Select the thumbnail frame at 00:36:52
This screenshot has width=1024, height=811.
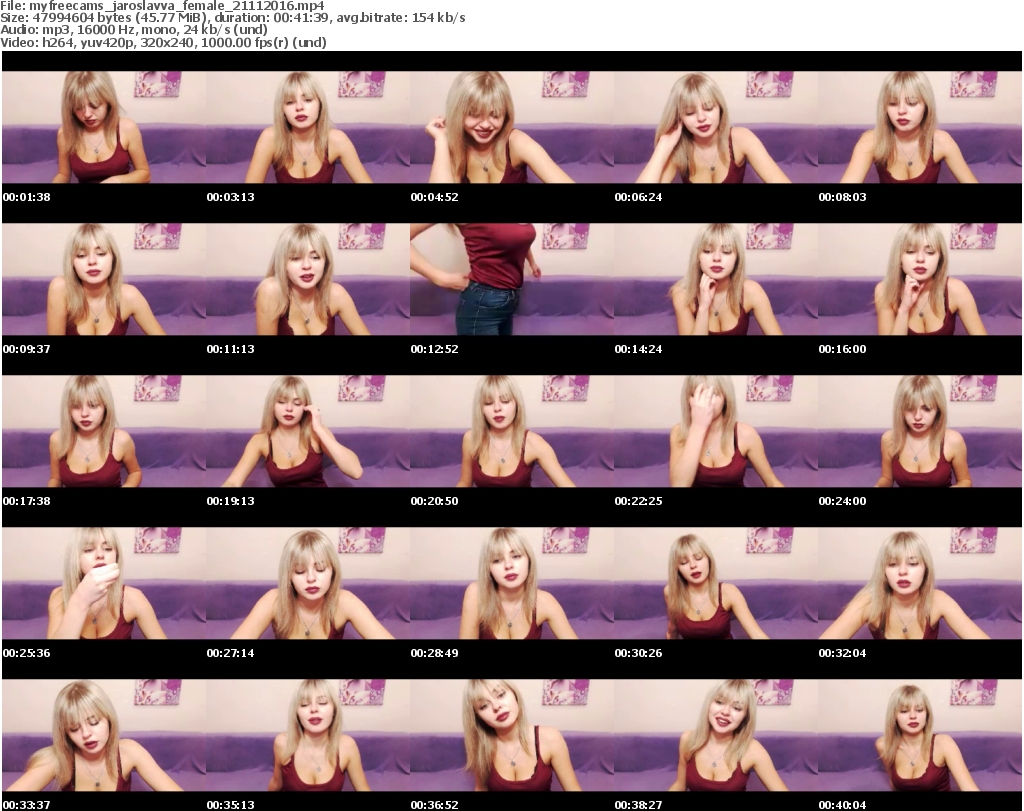pos(512,736)
